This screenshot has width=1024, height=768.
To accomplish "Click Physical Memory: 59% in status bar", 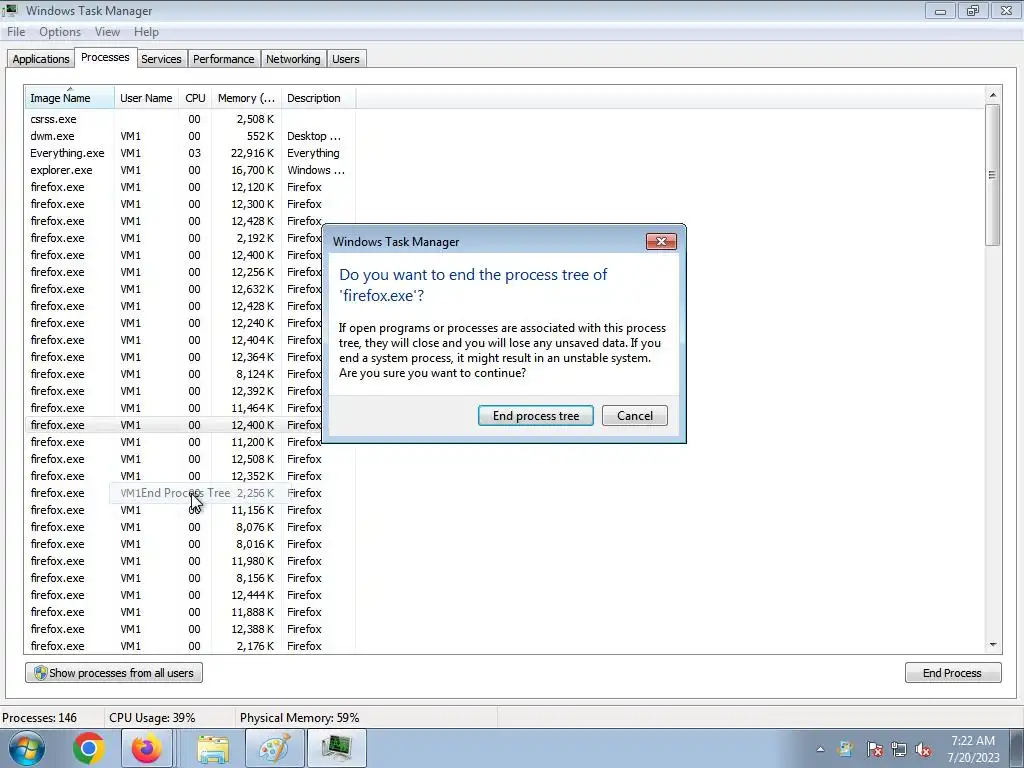I will [x=300, y=718].
